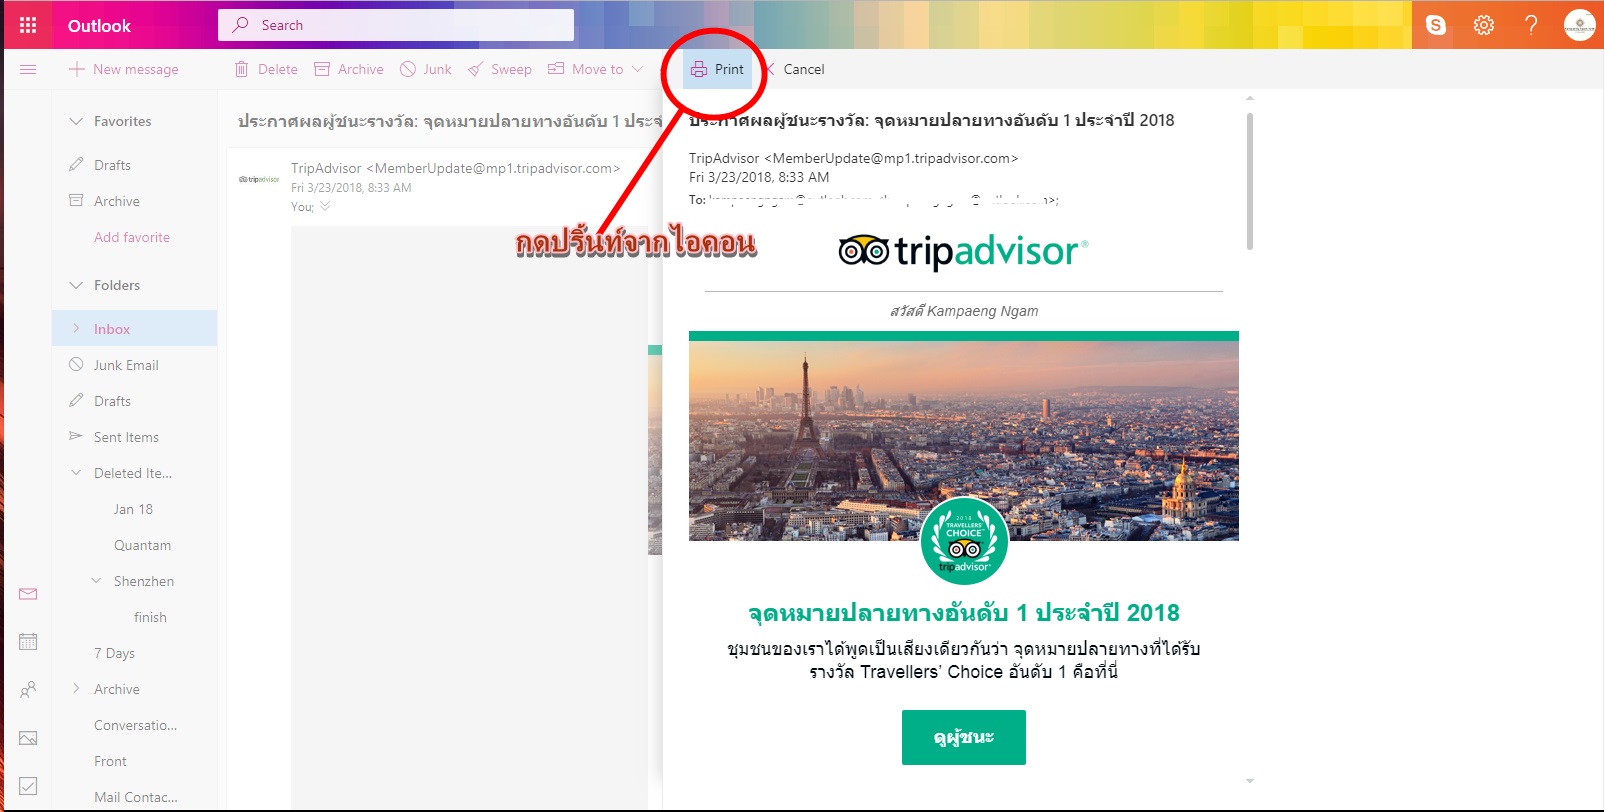1604x812 pixels.
Task: Collapse the Favorites section
Action: pyautogui.click(x=76, y=121)
